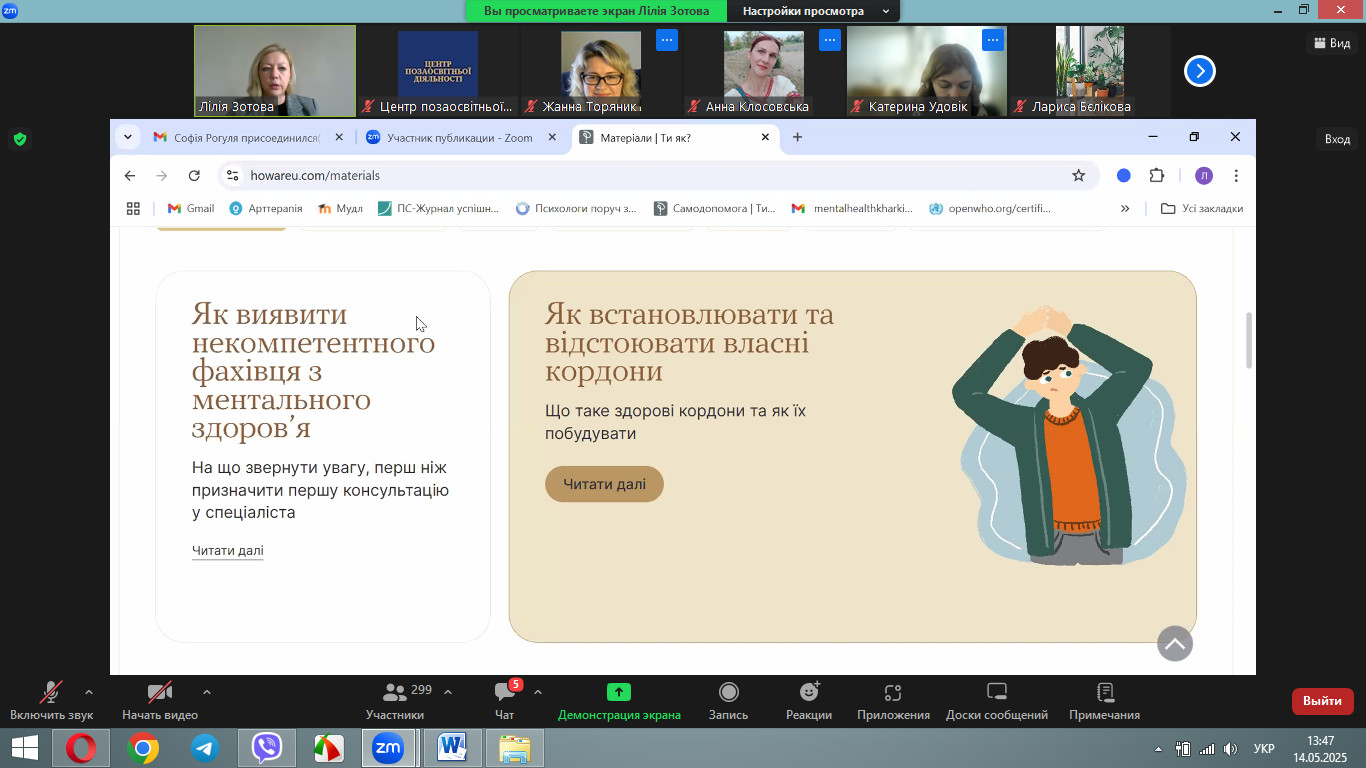Open more options on Анна Клосовська tile
Screen dimensions: 1366x768
click(x=829, y=40)
